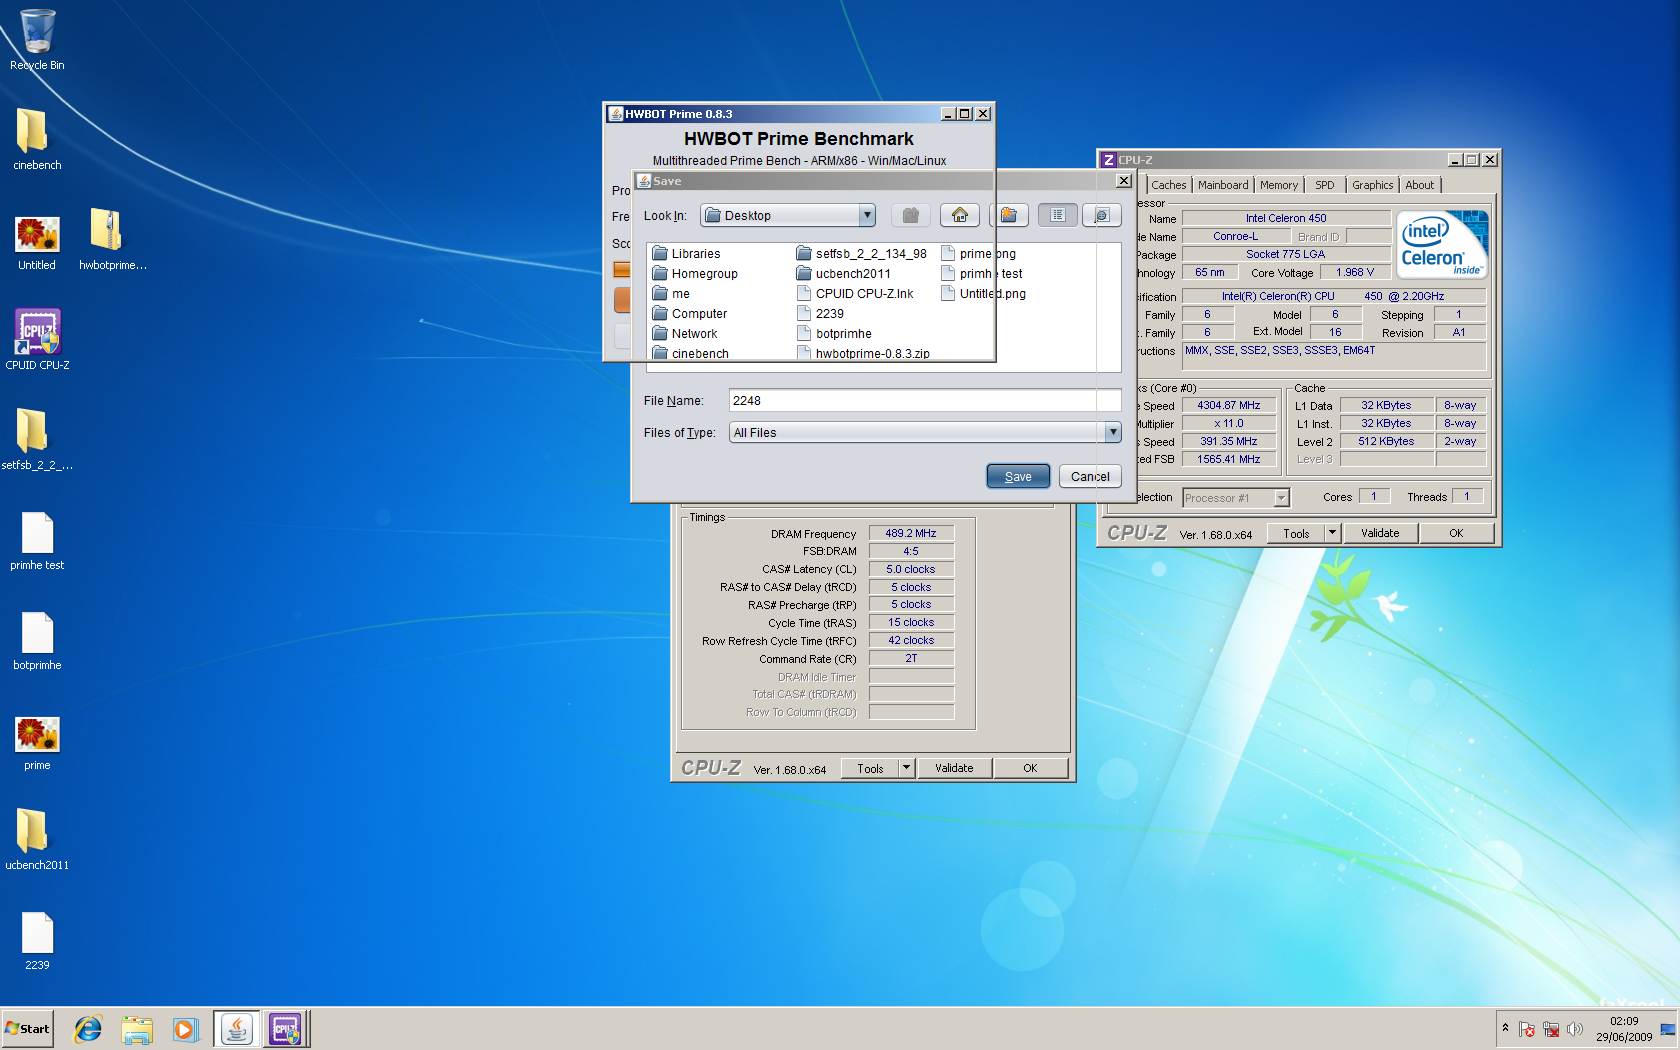Open Action Center flag in tray

tap(1527, 1029)
